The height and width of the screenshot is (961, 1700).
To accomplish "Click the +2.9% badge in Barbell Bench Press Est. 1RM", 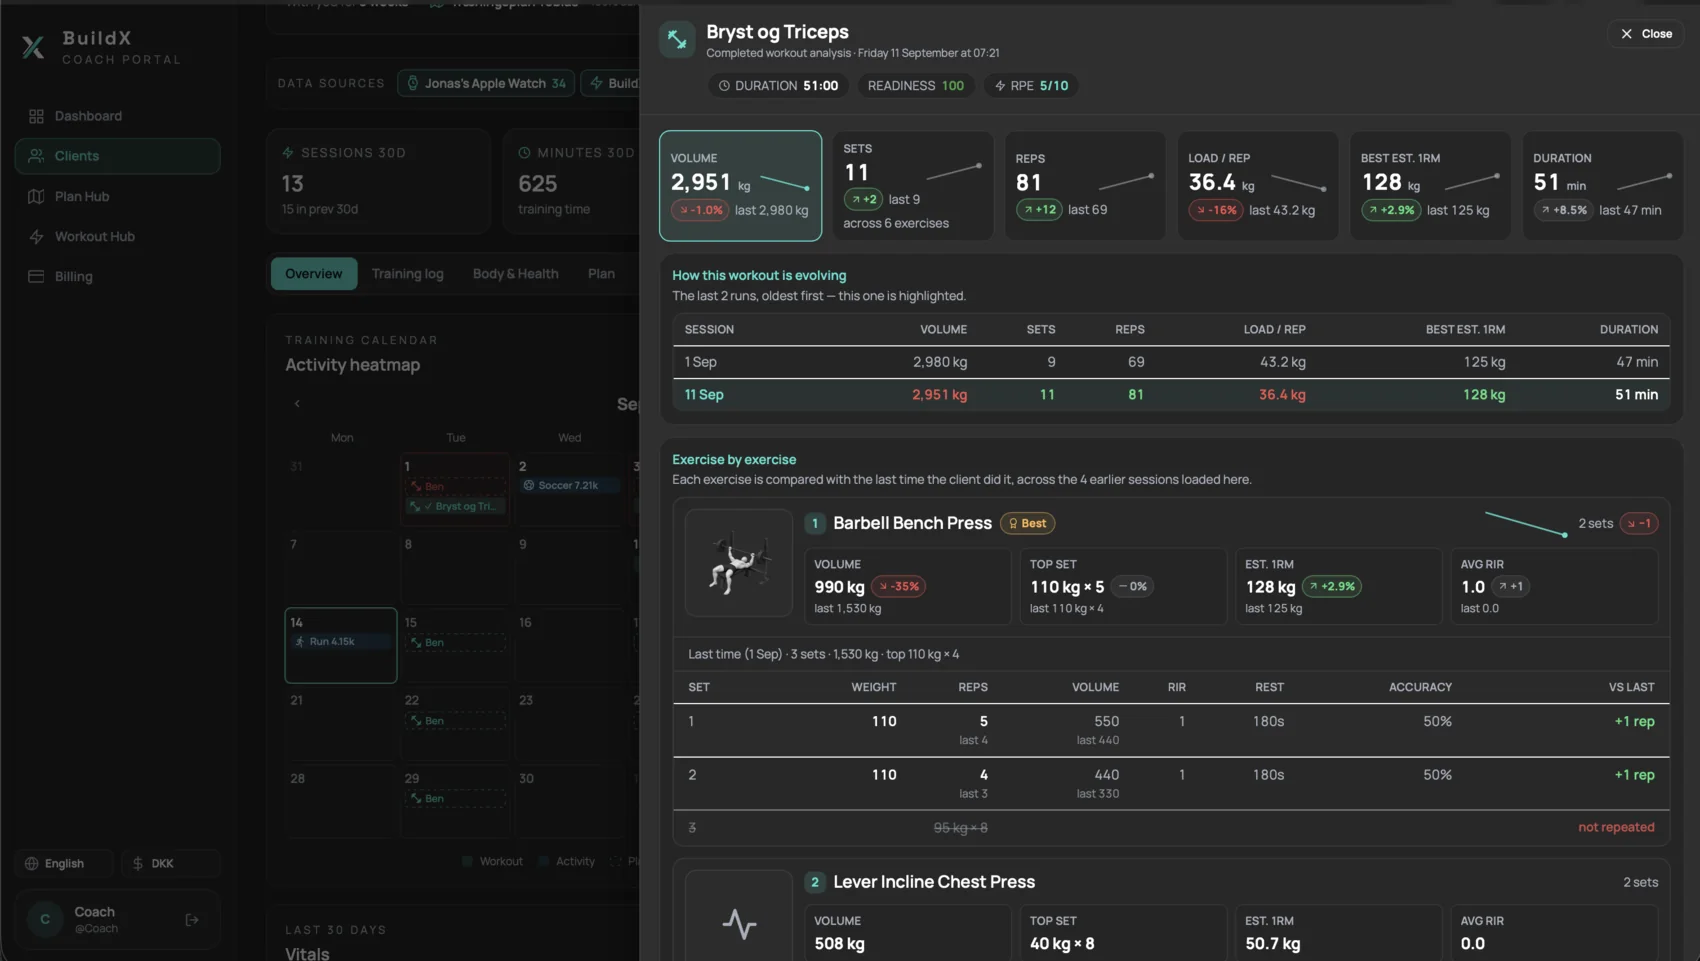I will 1332,587.
